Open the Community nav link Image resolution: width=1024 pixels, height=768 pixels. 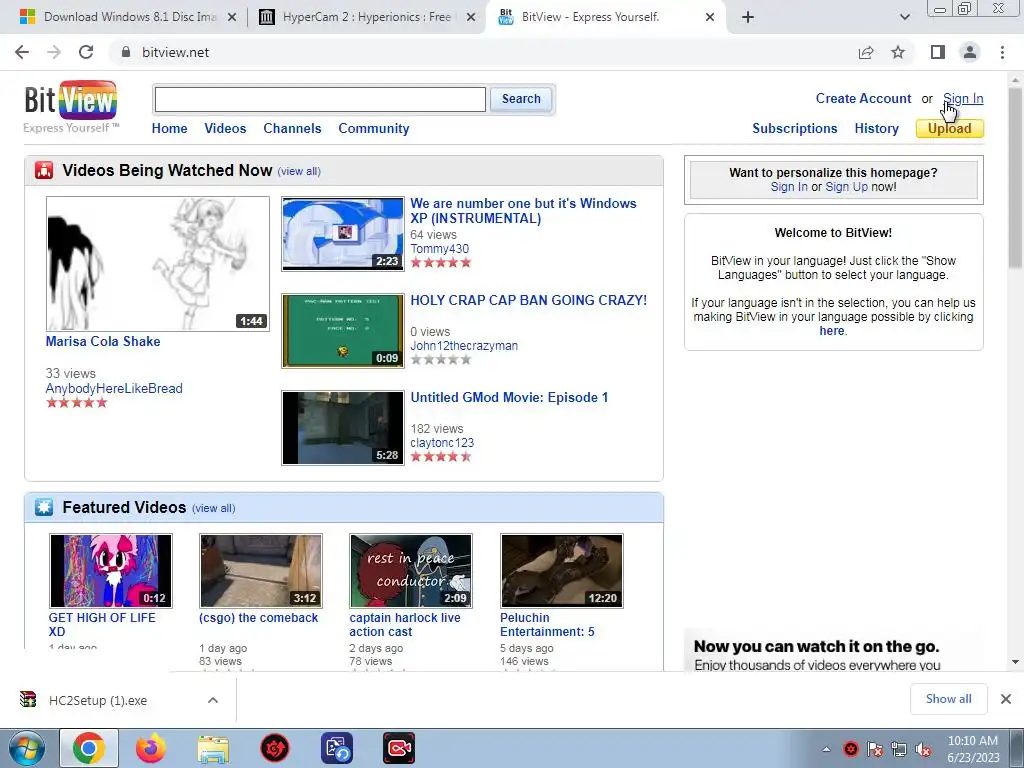click(x=374, y=129)
